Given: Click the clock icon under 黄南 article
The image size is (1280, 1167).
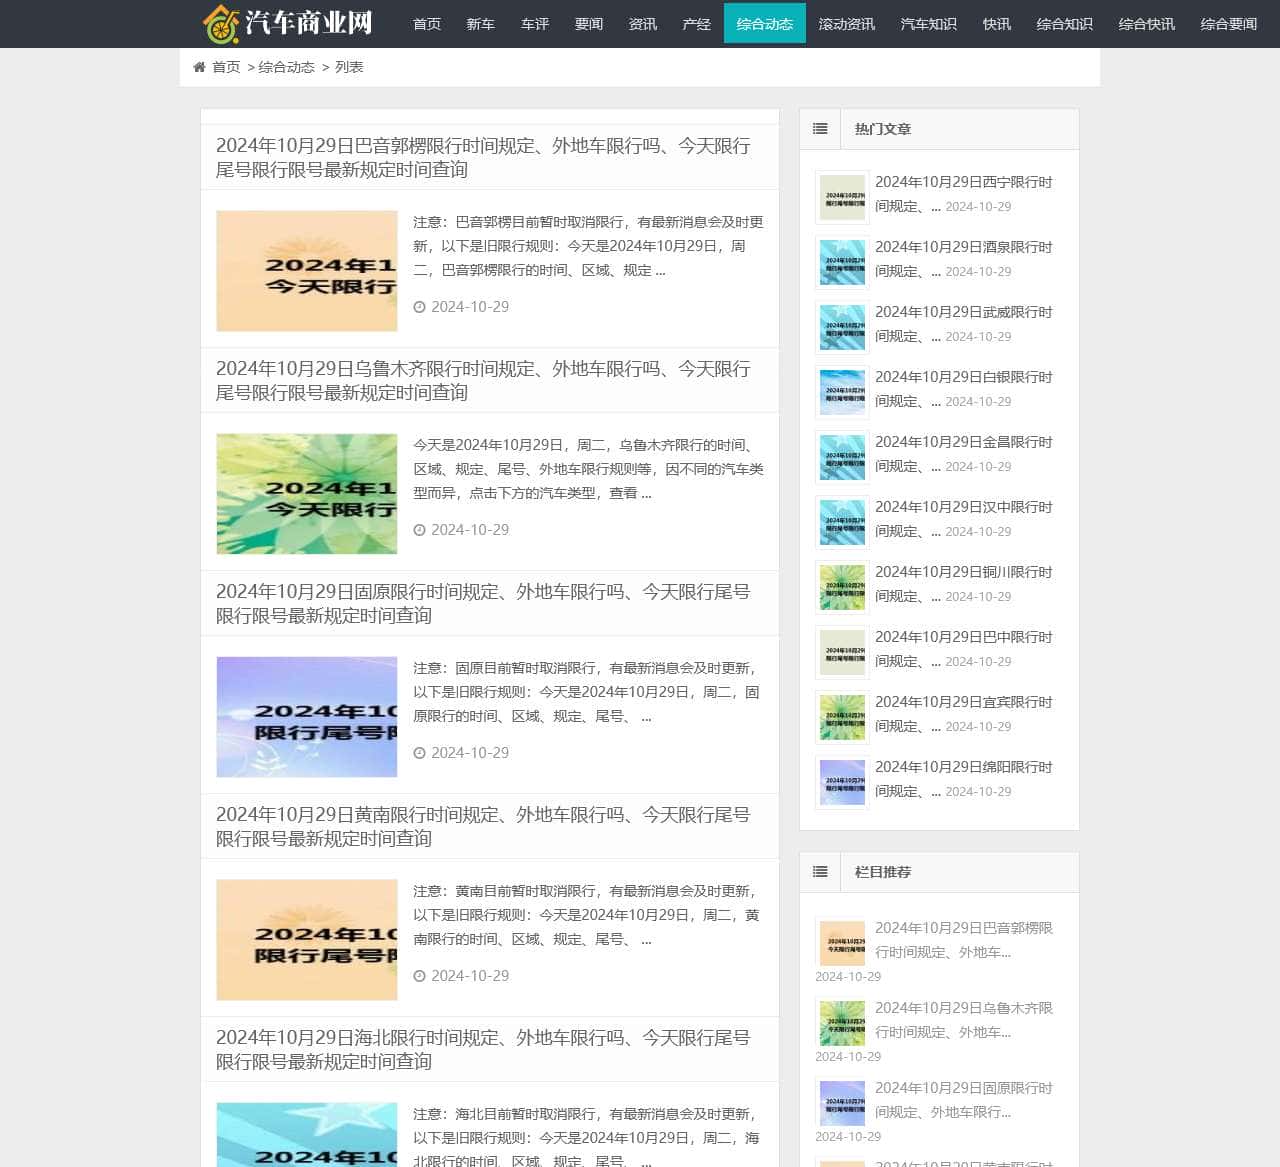Looking at the screenshot, I should [420, 976].
